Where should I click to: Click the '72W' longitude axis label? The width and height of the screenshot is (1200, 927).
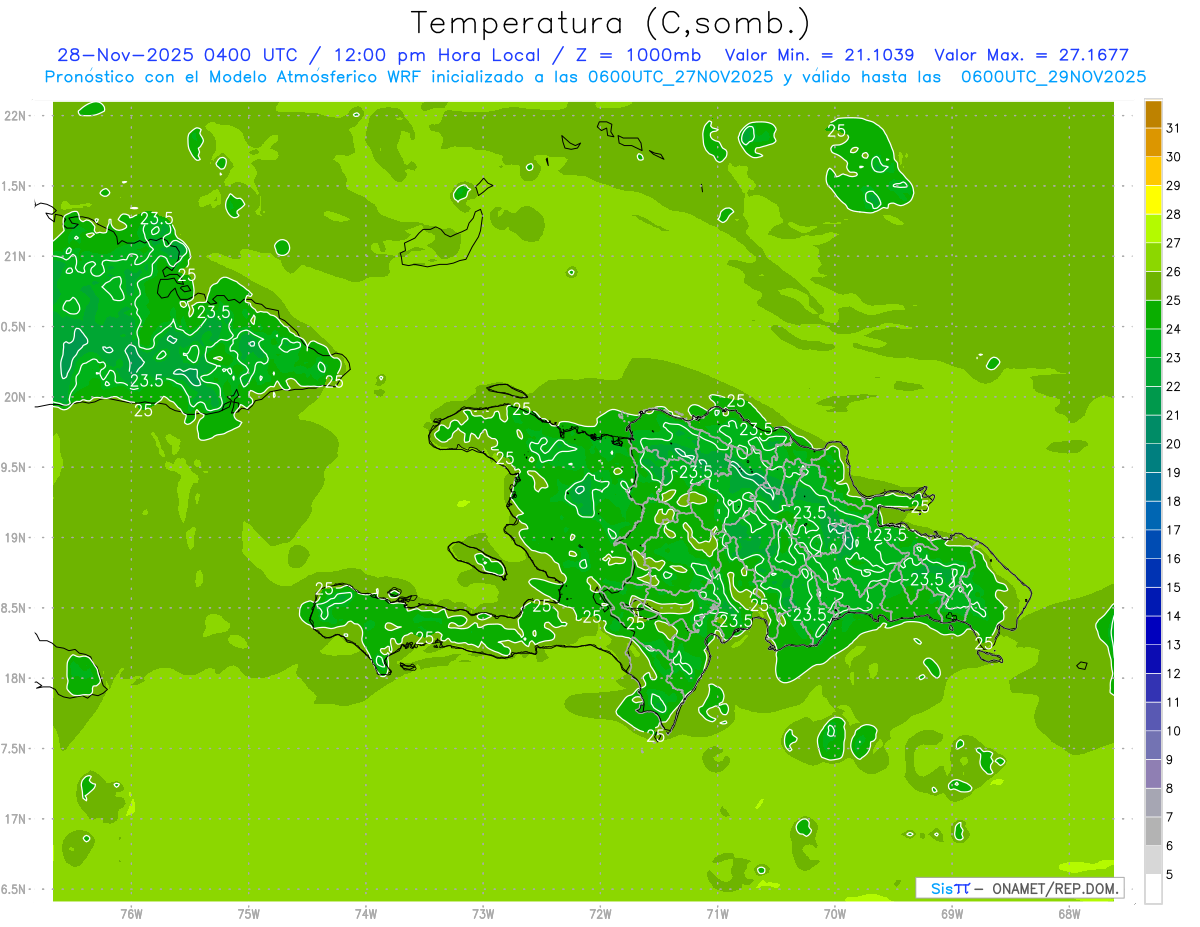click(x=600, y=914)
